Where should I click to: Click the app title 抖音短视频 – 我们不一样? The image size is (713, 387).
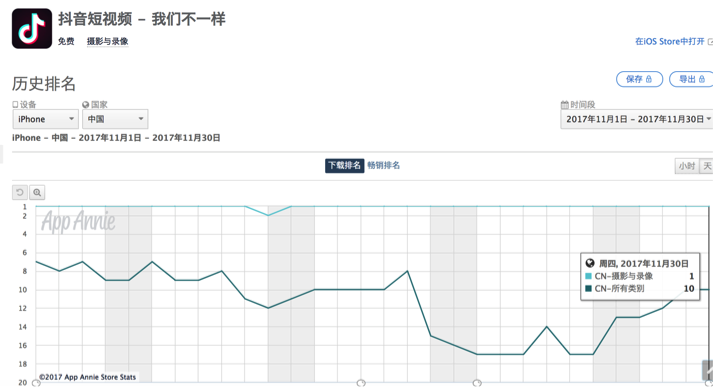142,19
